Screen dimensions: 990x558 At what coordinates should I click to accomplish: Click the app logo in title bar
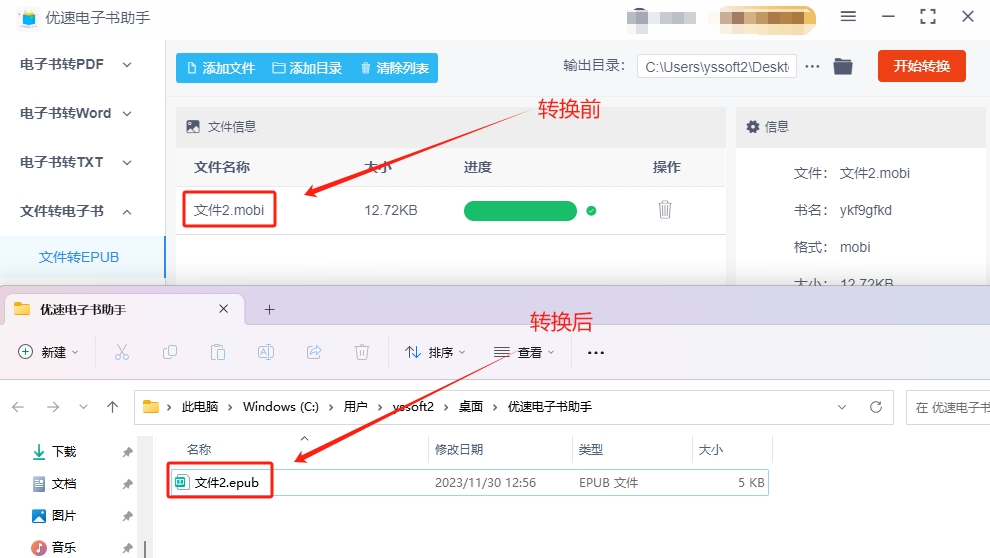pyautogui.click(x=28, y=18)
